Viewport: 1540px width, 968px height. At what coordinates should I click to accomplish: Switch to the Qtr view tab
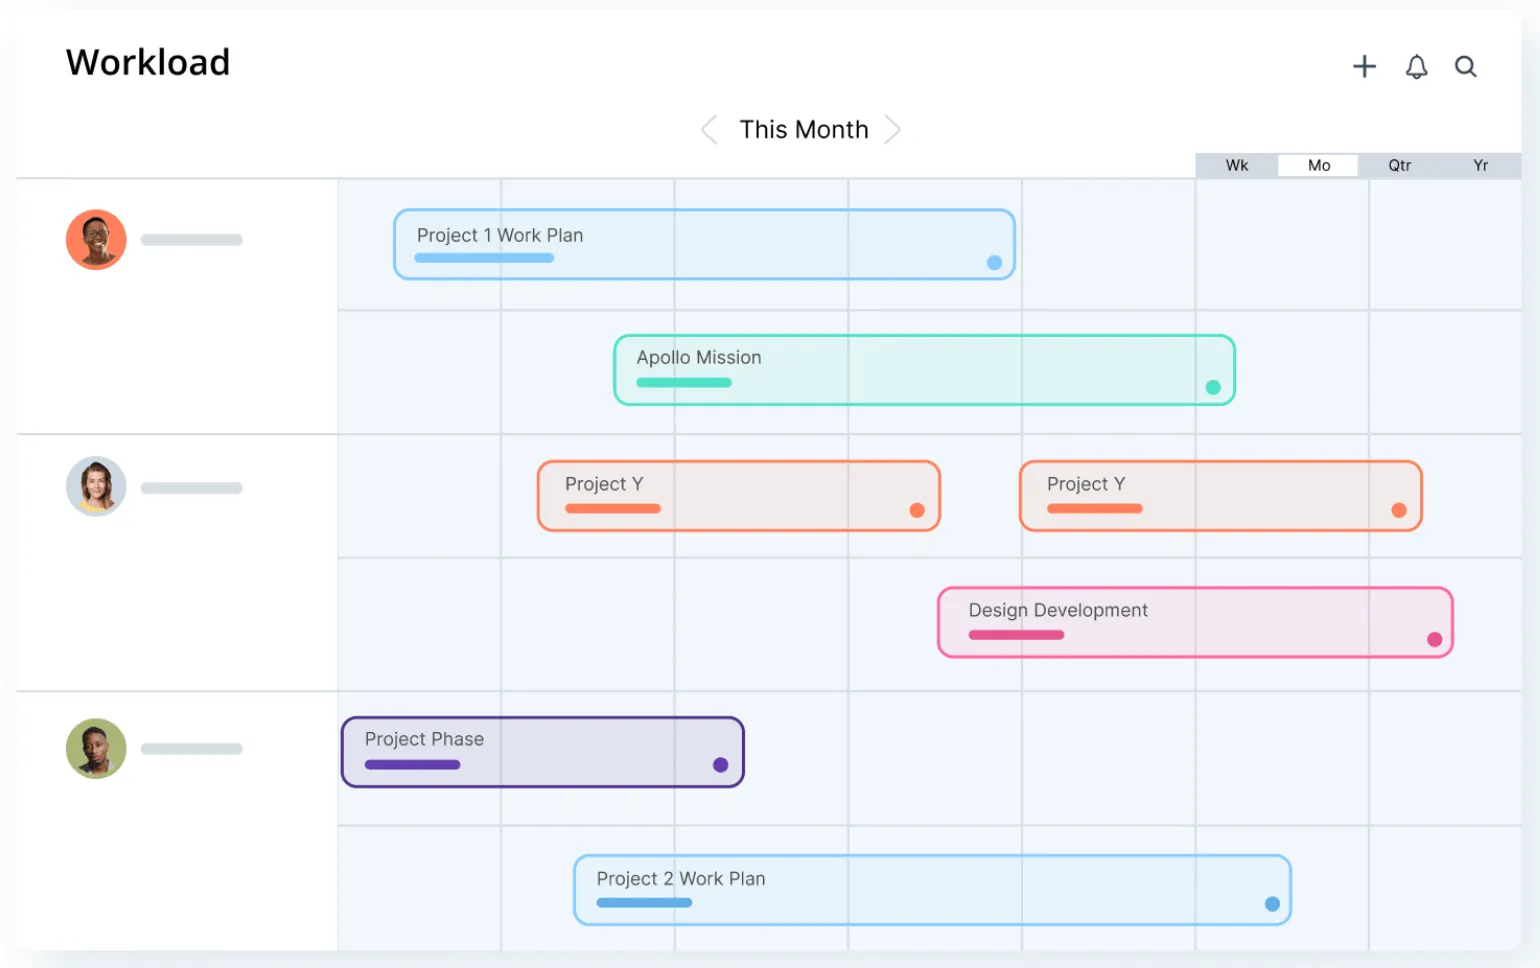coord(1400,165)
